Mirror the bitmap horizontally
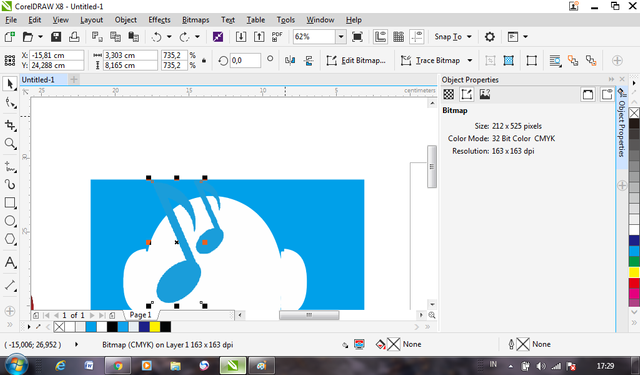The image size is (640, 375). pyautogui.click(x=290, y=60)
